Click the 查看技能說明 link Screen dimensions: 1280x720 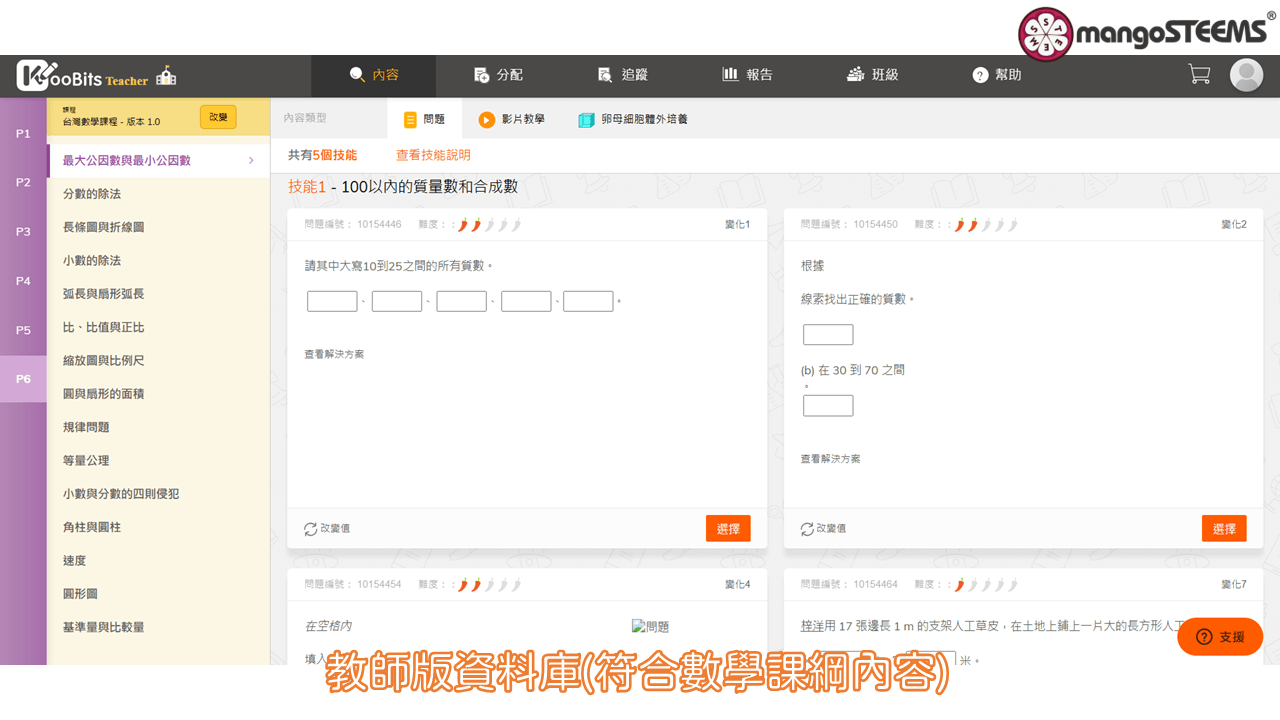pyautogui.click(x=433, y=155)
